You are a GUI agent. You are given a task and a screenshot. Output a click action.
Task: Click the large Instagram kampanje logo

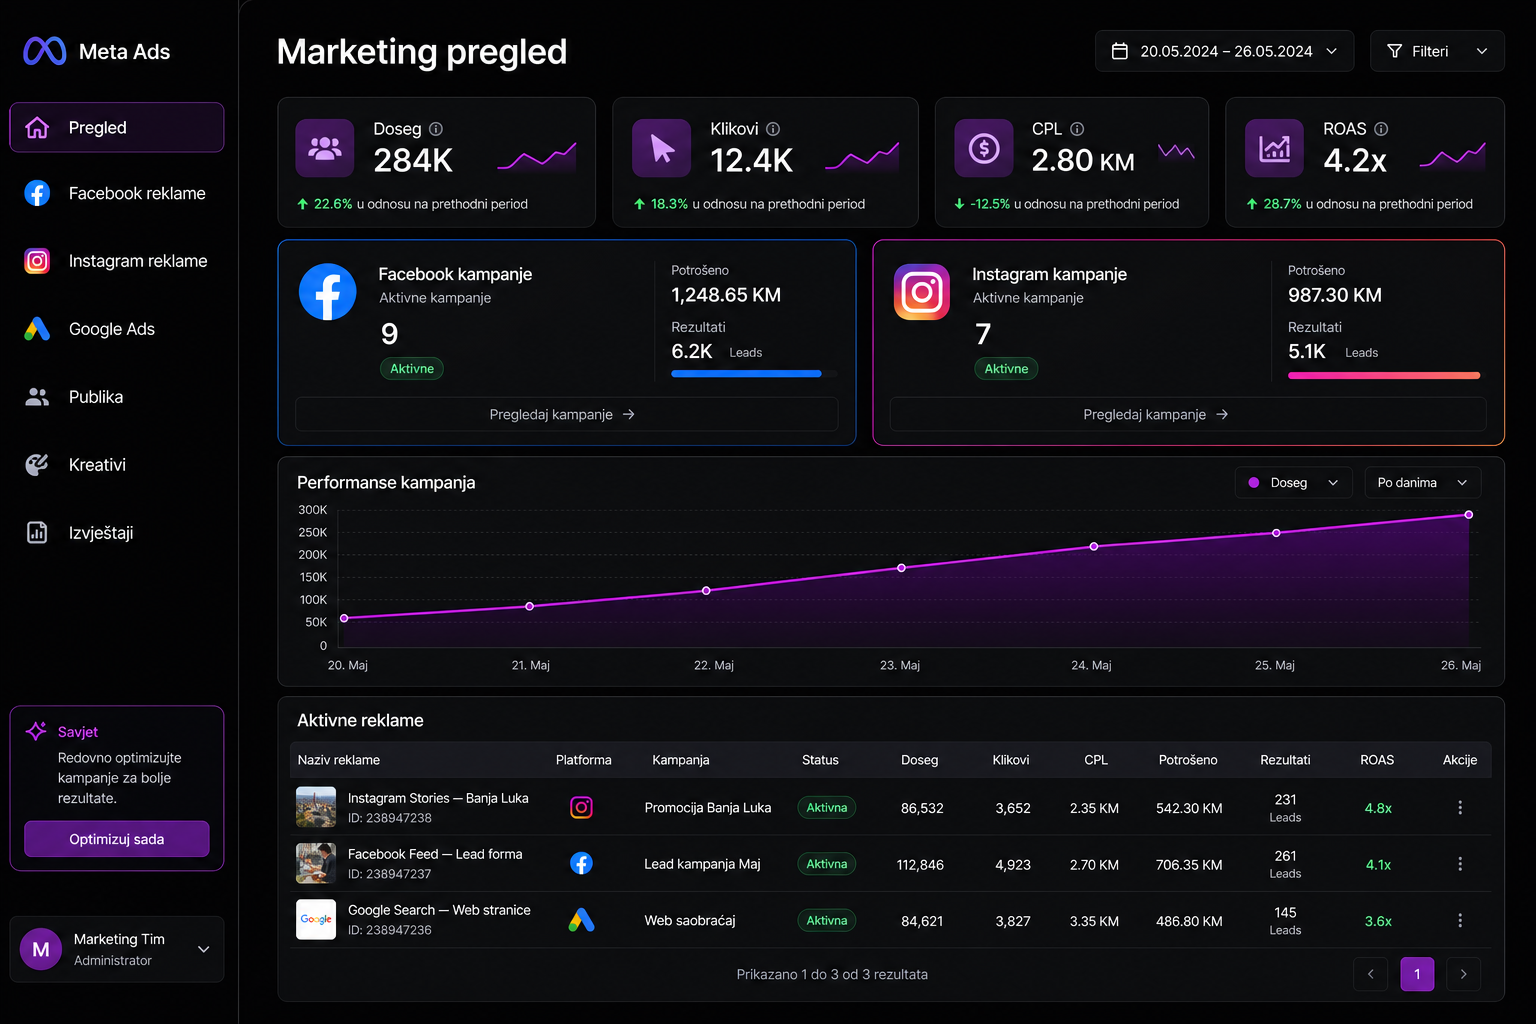click(922, 292)
